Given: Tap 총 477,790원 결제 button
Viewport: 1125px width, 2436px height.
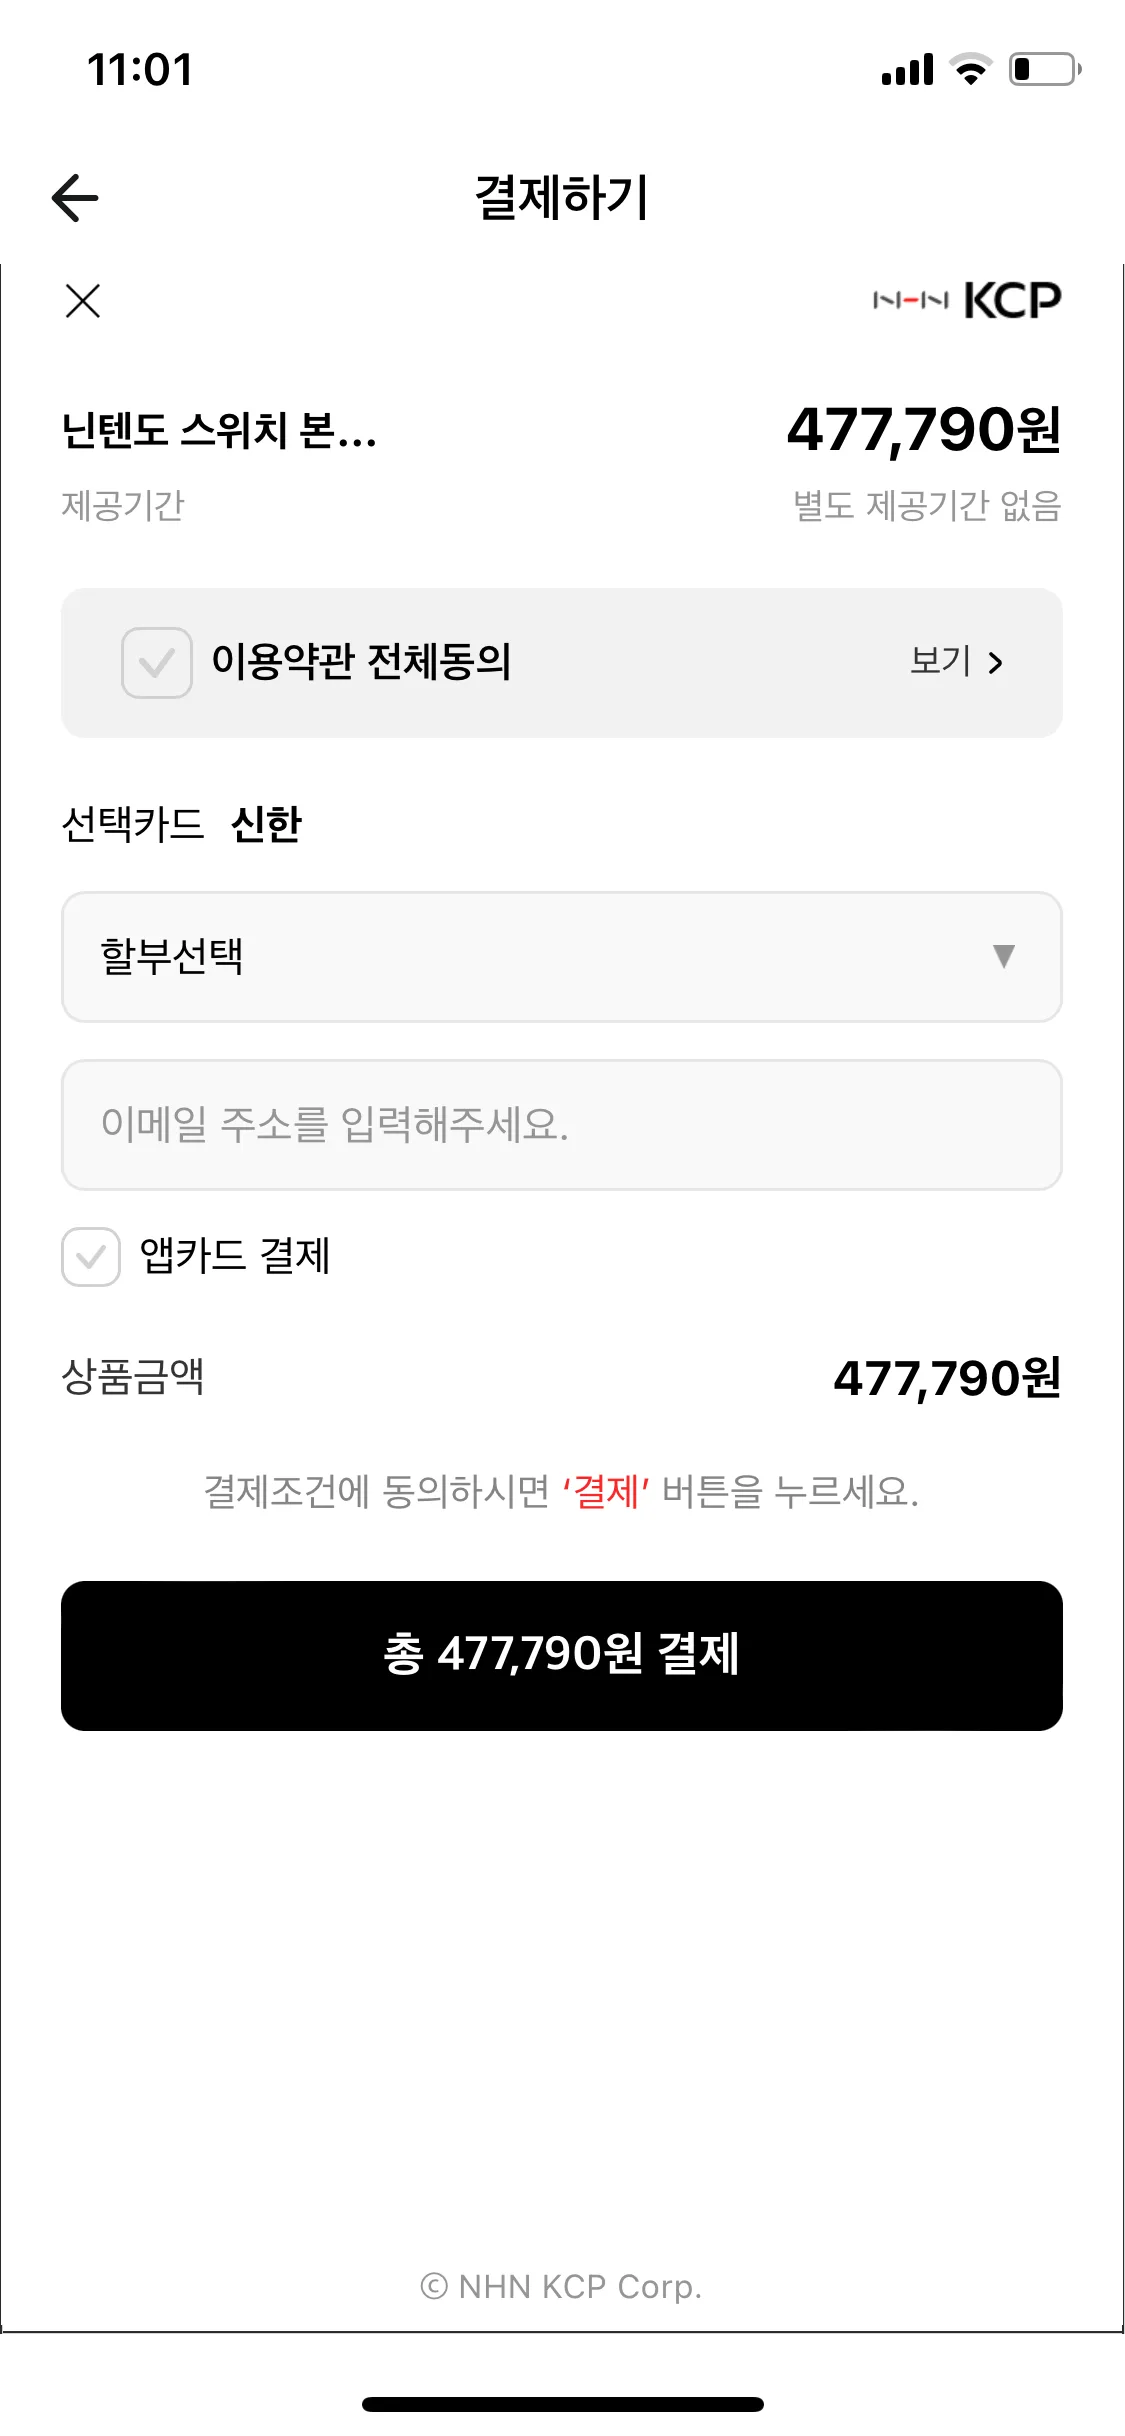Looking at the screenshot, I should click(x=562, y=1656).
